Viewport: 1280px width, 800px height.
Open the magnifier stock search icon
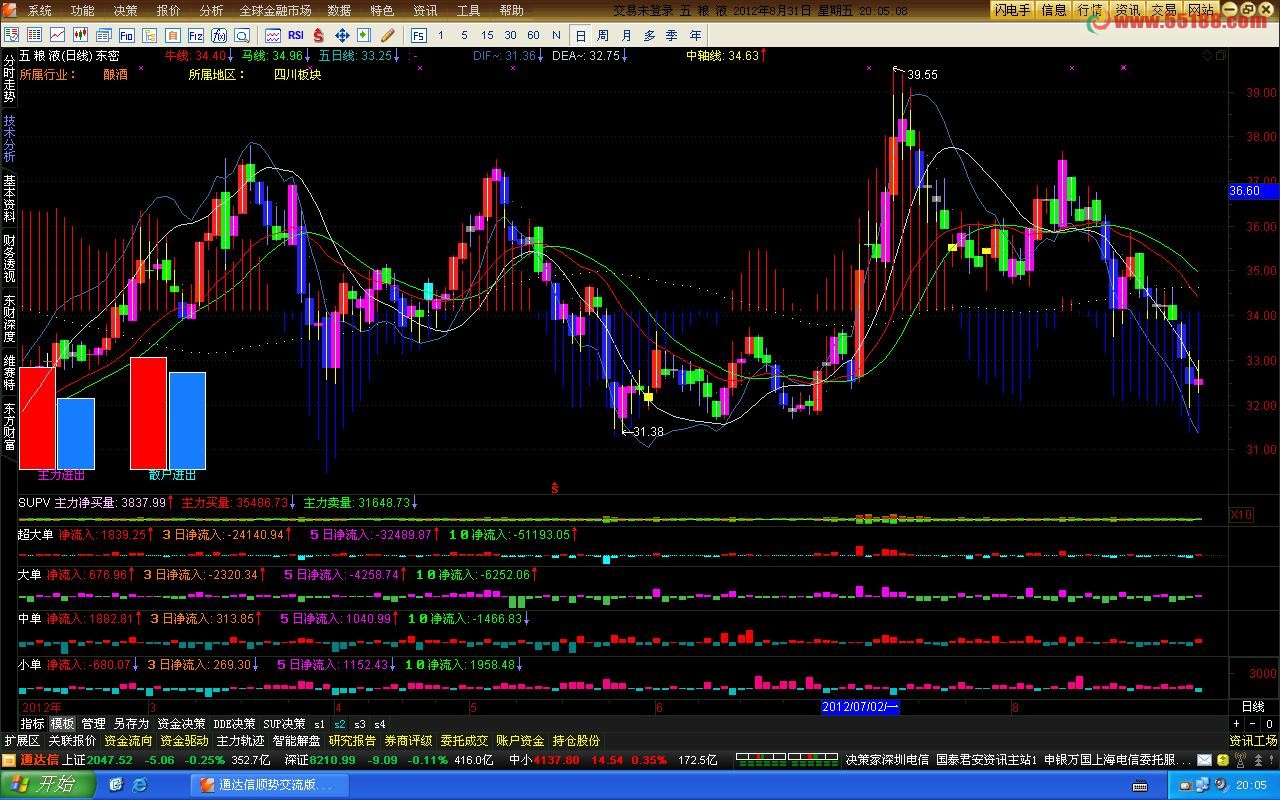pyautogui.click(x=243, y=35)
